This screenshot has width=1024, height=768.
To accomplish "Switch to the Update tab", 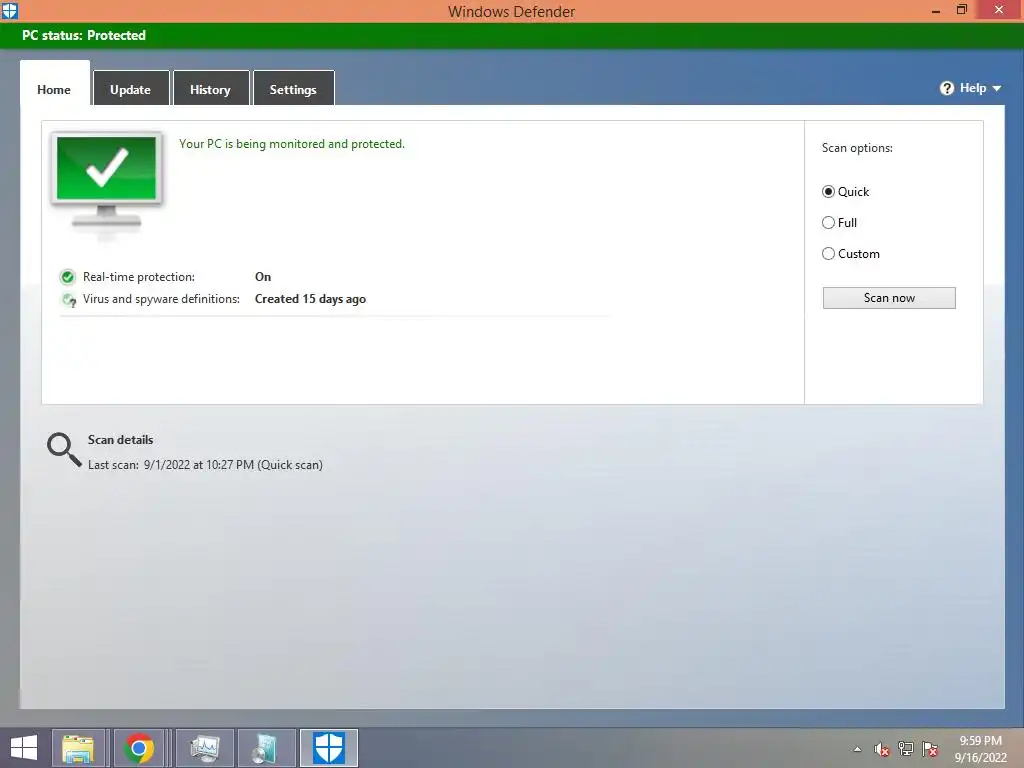I will [x=131, y=89].
